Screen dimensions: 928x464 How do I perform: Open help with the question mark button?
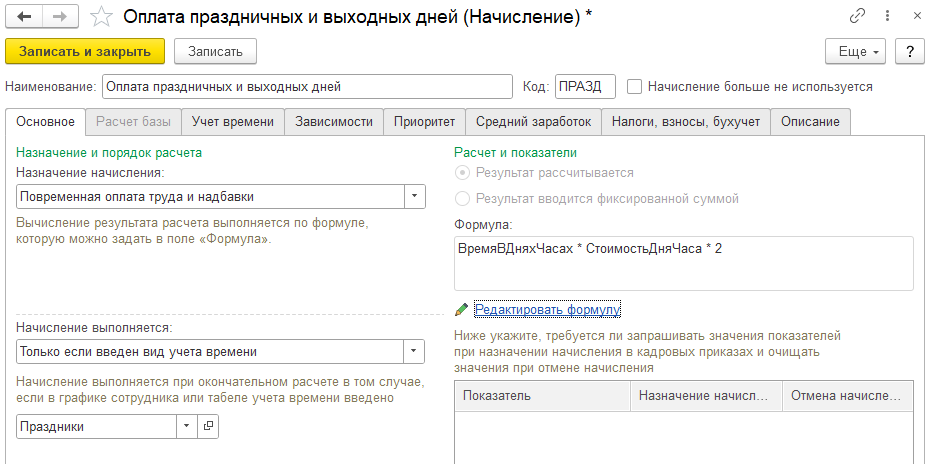(909, 51)
